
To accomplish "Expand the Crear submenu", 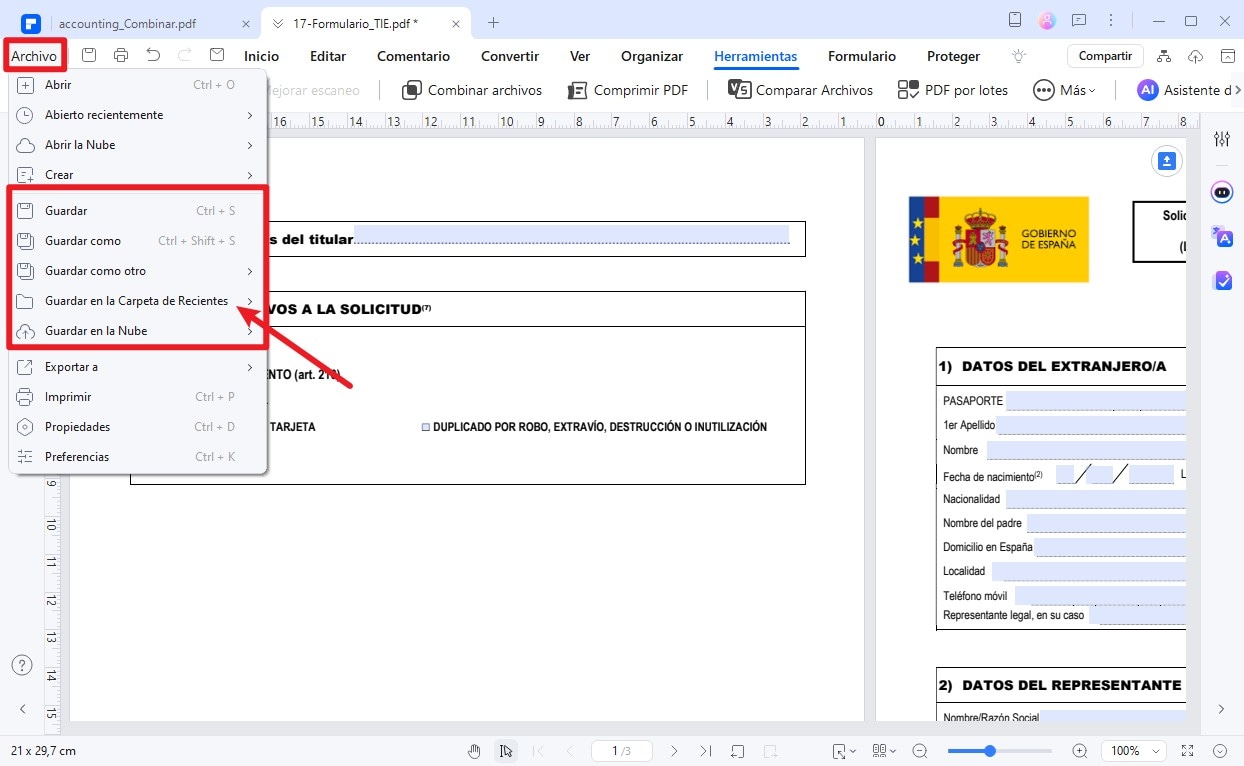I will 250,175.
